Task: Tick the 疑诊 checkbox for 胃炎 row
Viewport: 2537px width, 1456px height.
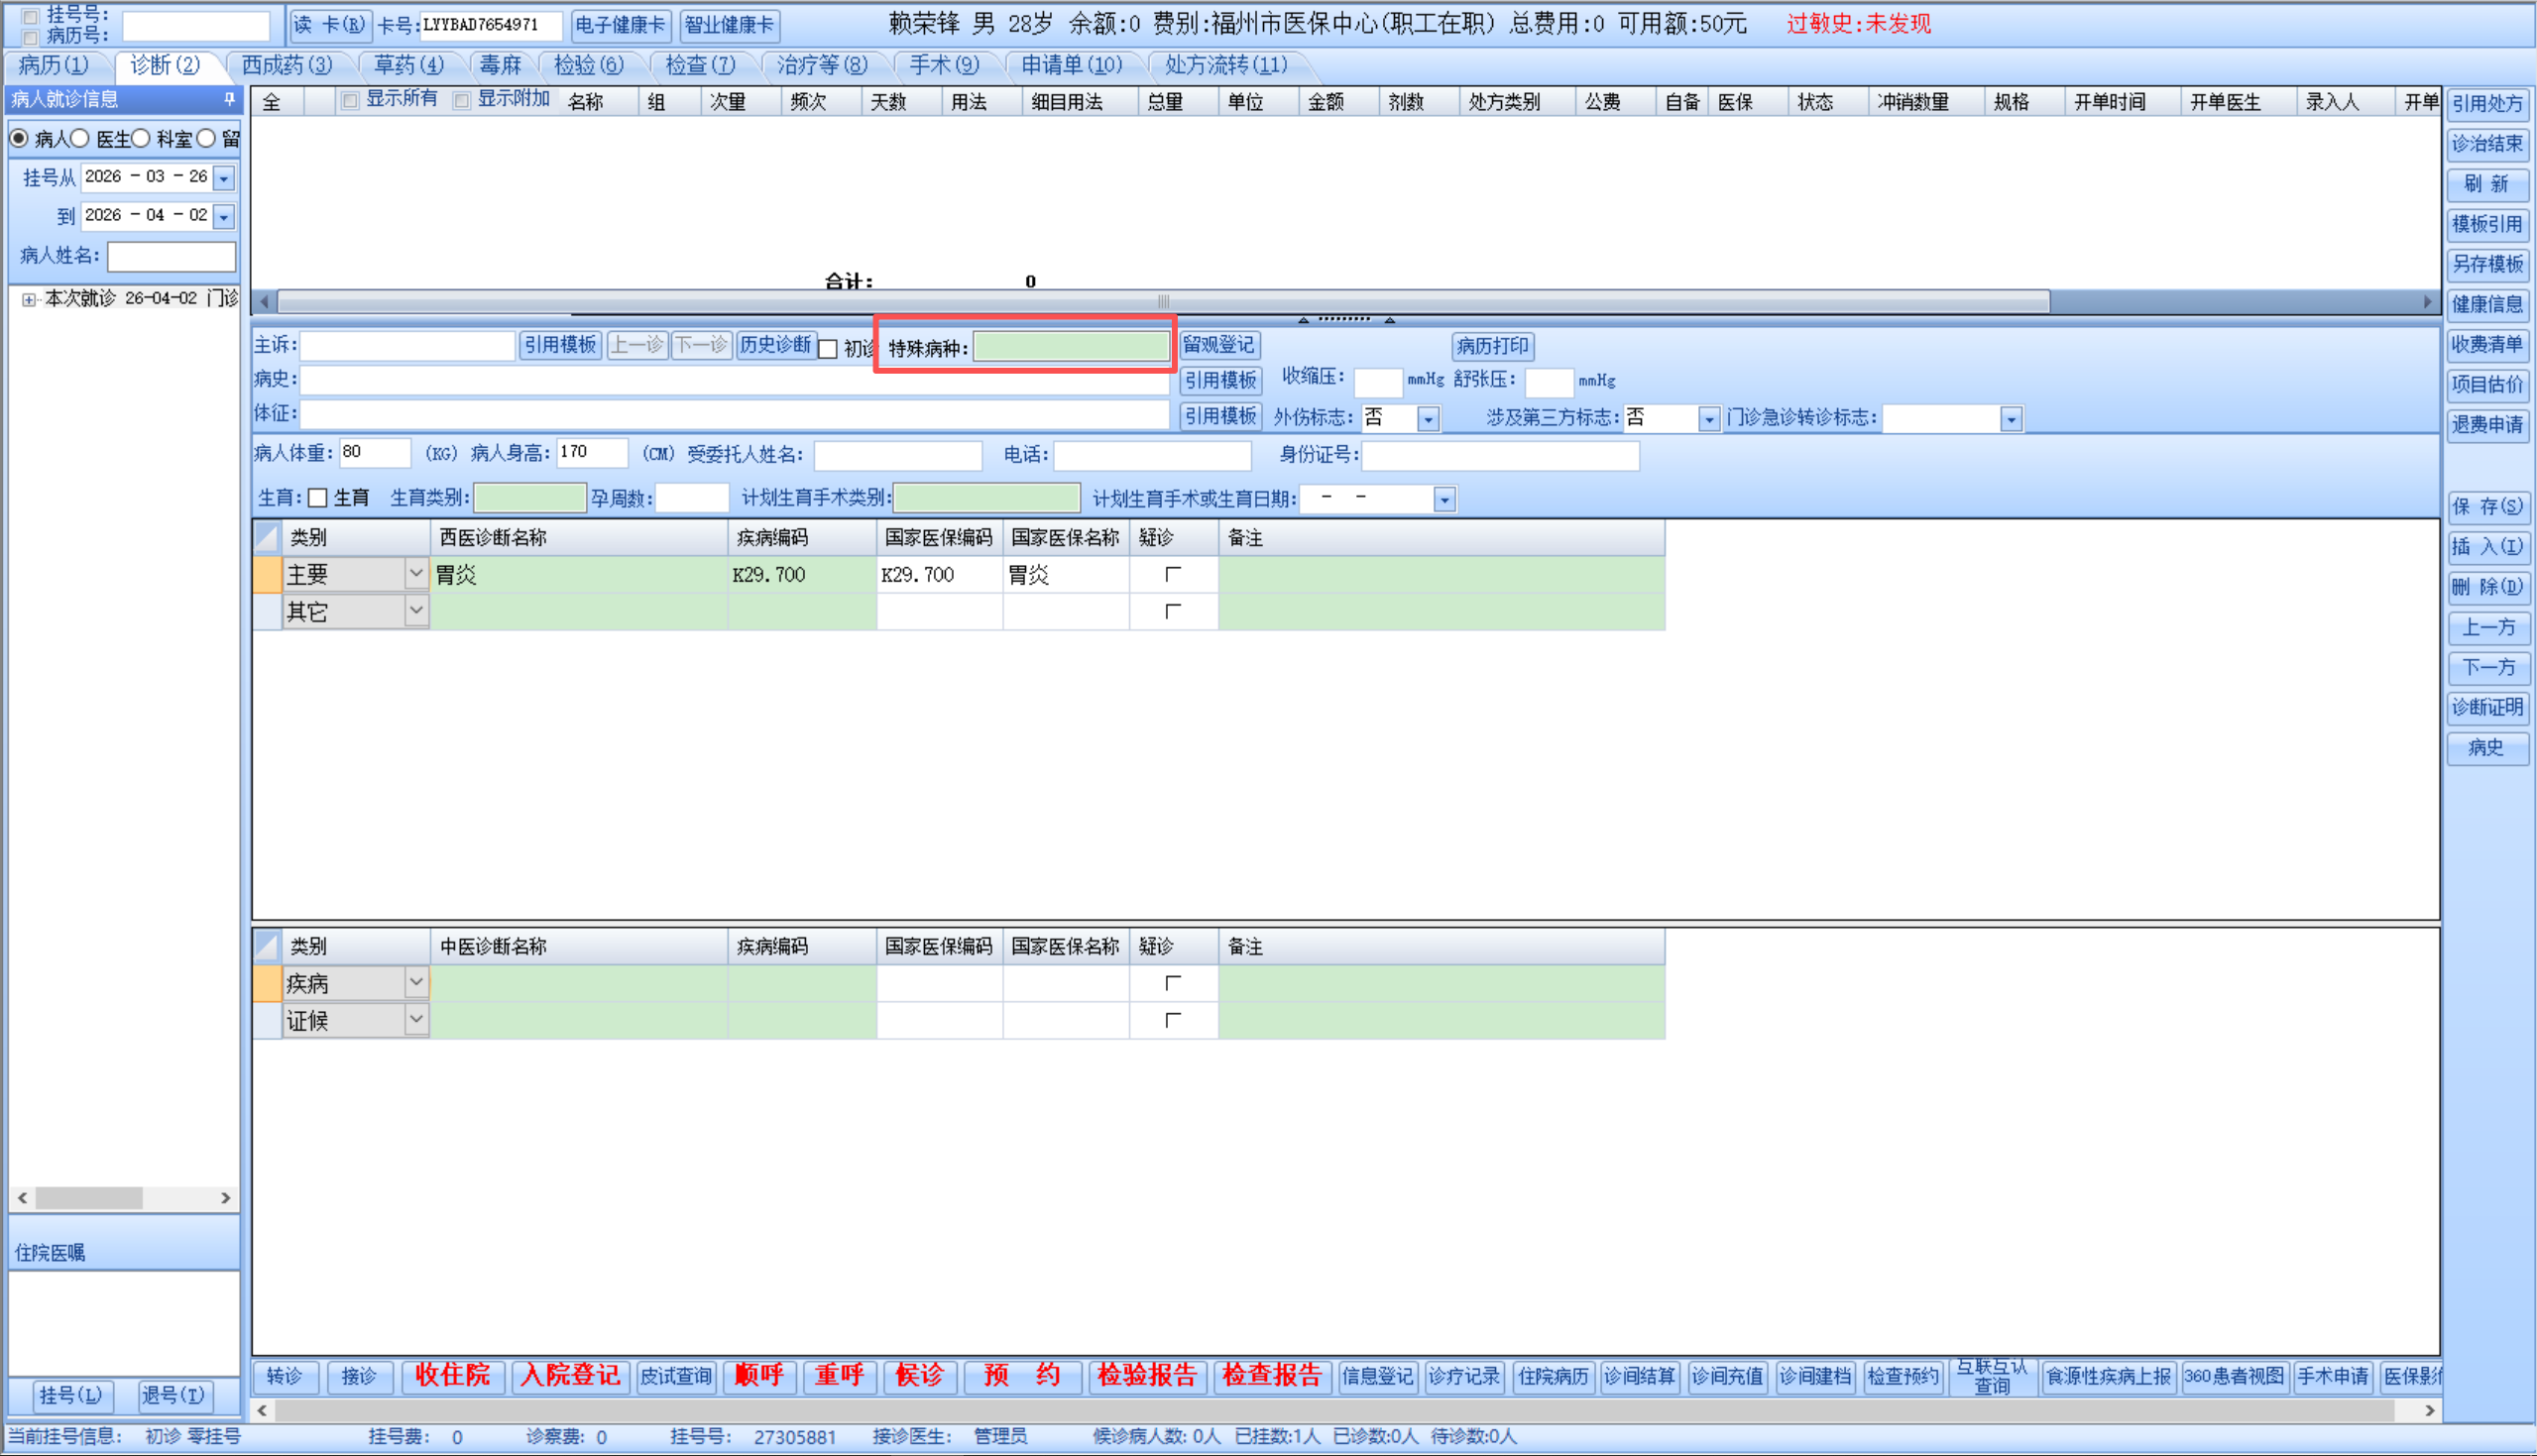Action: [x=1172, y=574]
